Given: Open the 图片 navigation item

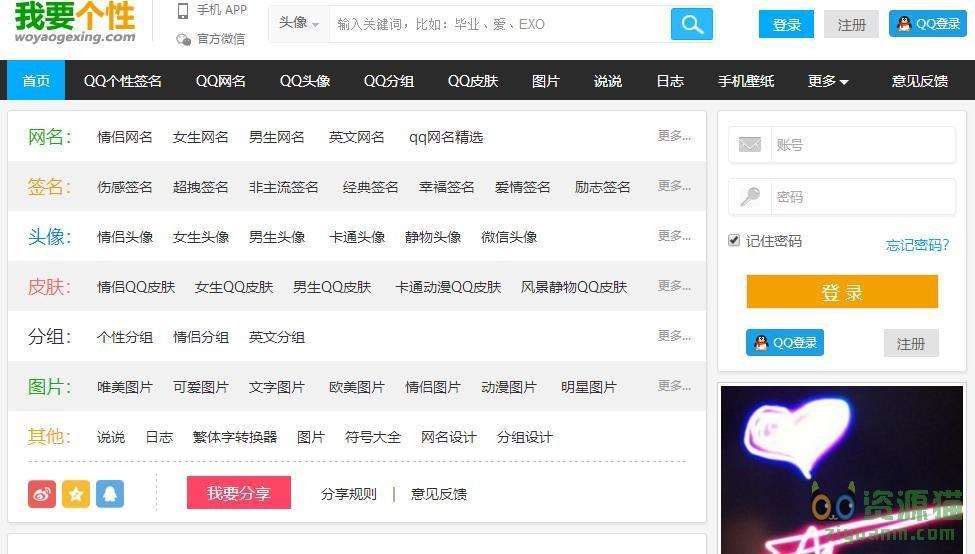Looking at the screenshot, I should click(546, 81).
